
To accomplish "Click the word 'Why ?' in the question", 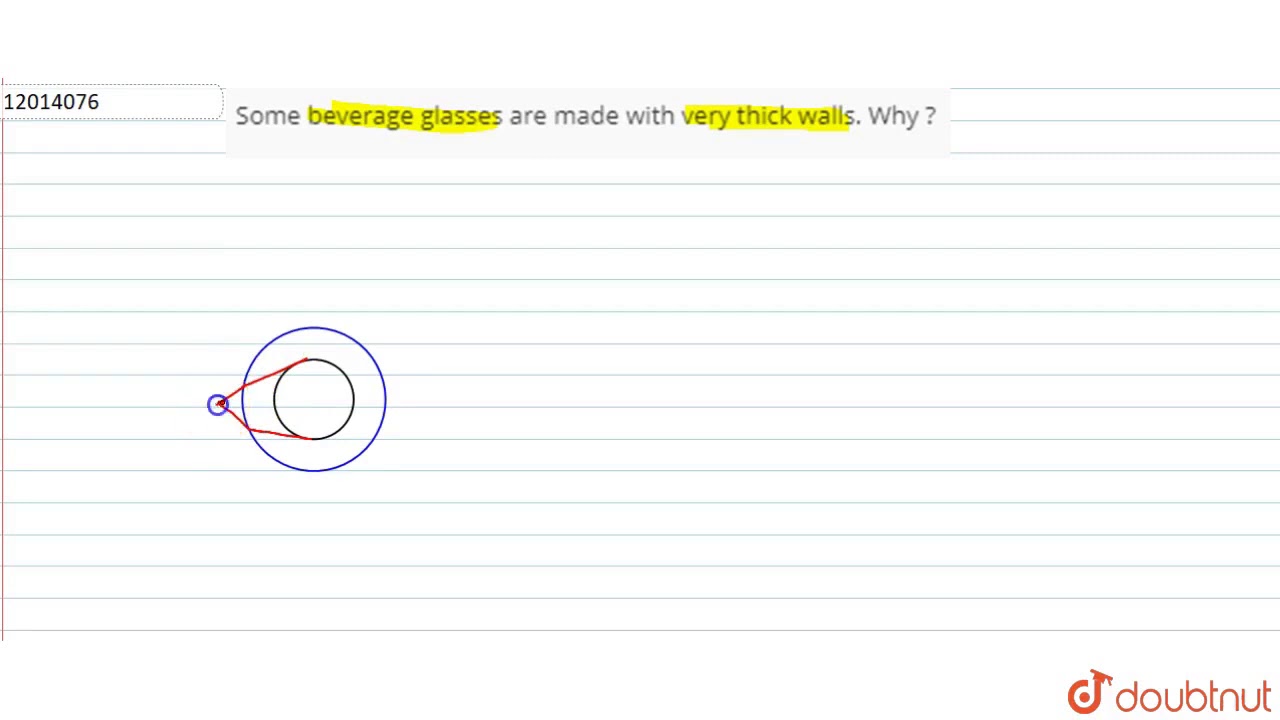I will pyautogui.click(x=901, y=115).
